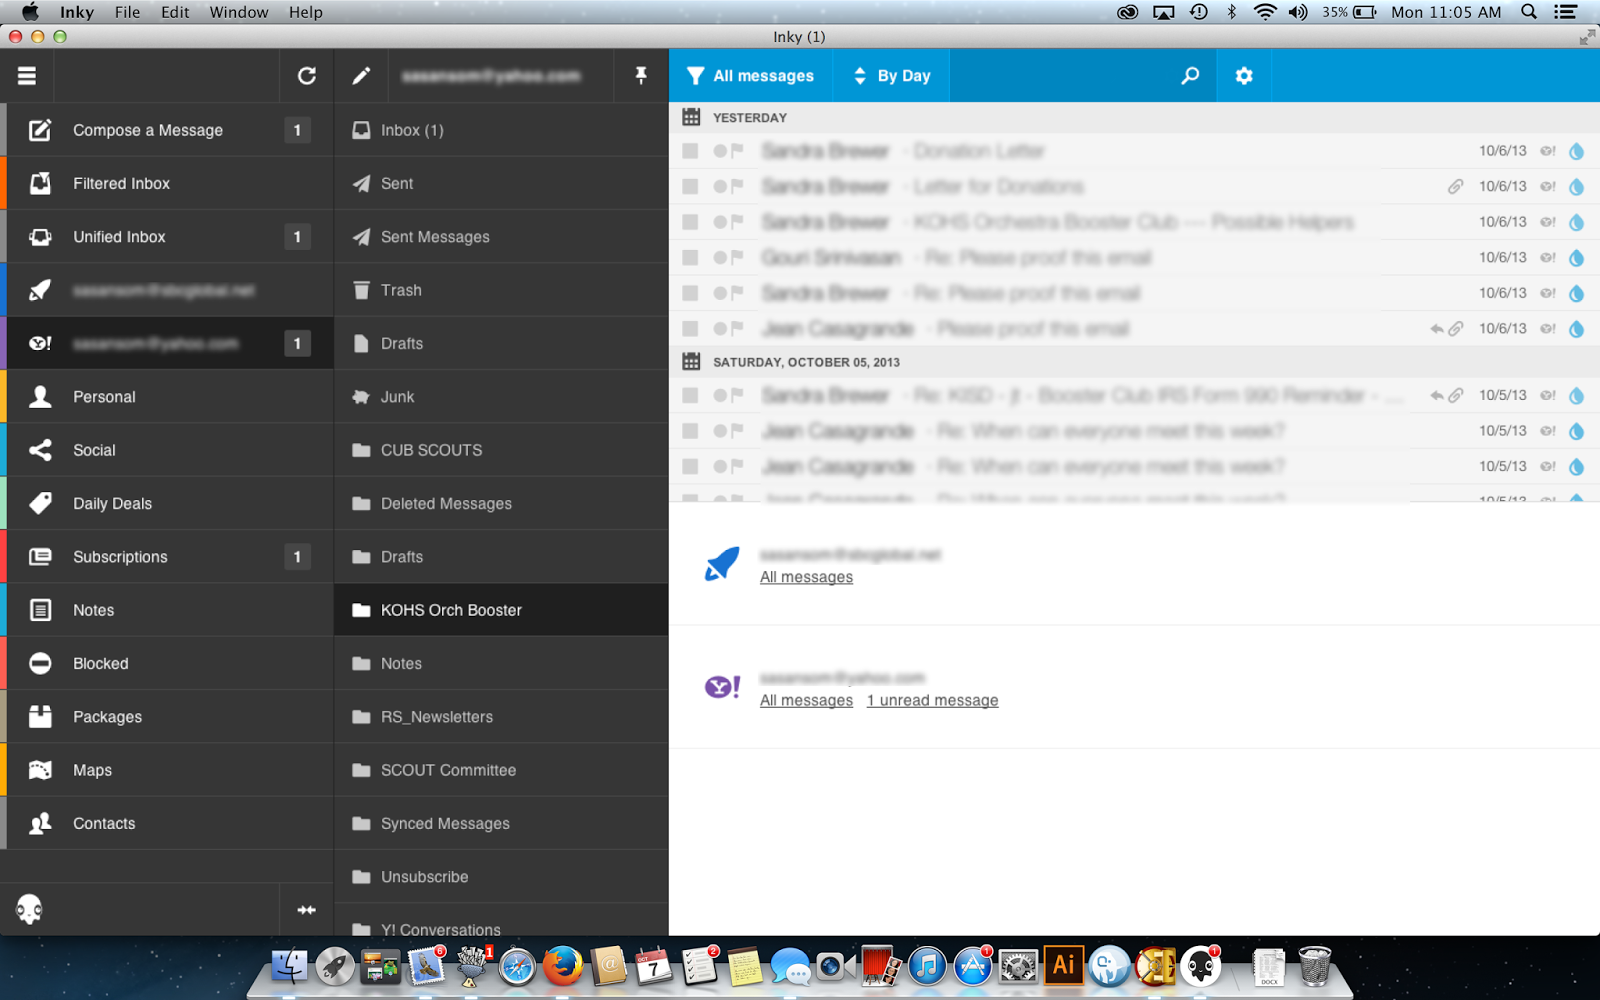This screenshot has width=1600, height=1000.
Task: Open the SCOUT Committee folder
Action: point(501,770)
